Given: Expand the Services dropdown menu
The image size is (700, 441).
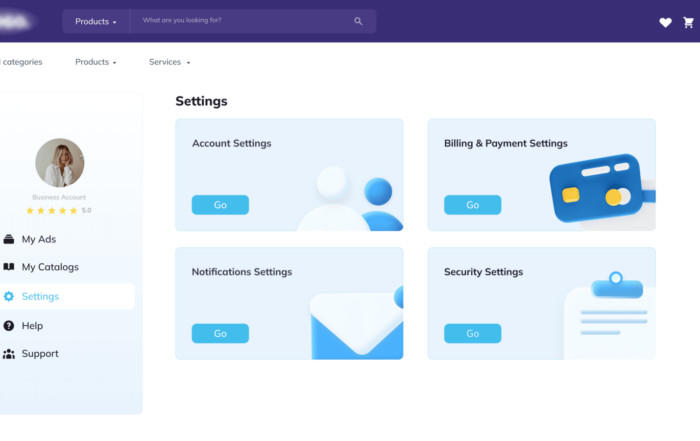Looking at the screenshot, I should 169,62.
